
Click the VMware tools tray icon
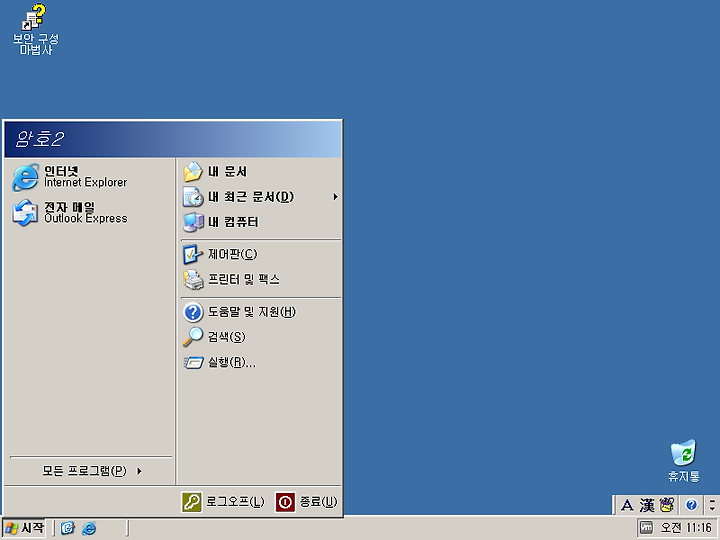coord(646,528)
